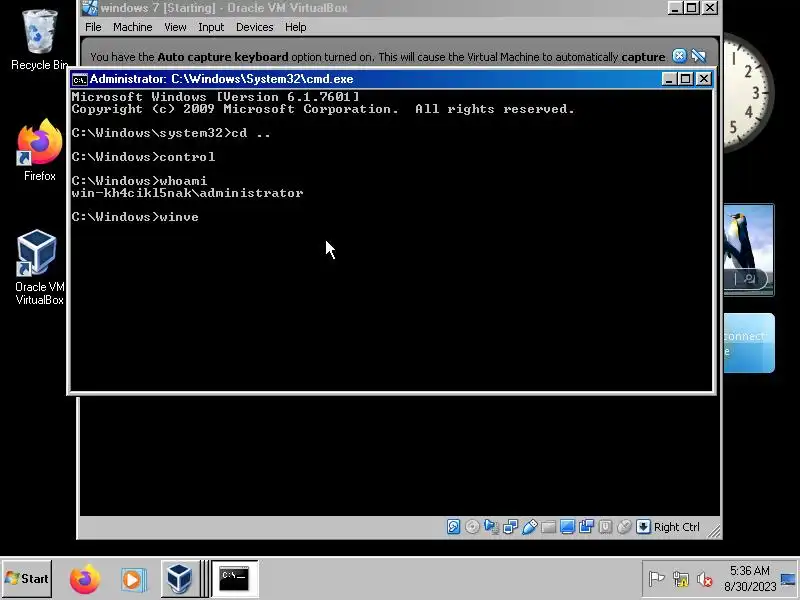This screenshot has height=600, width=800.
Task: Click the VirtualBox window title bar icon
Action: 90,8
